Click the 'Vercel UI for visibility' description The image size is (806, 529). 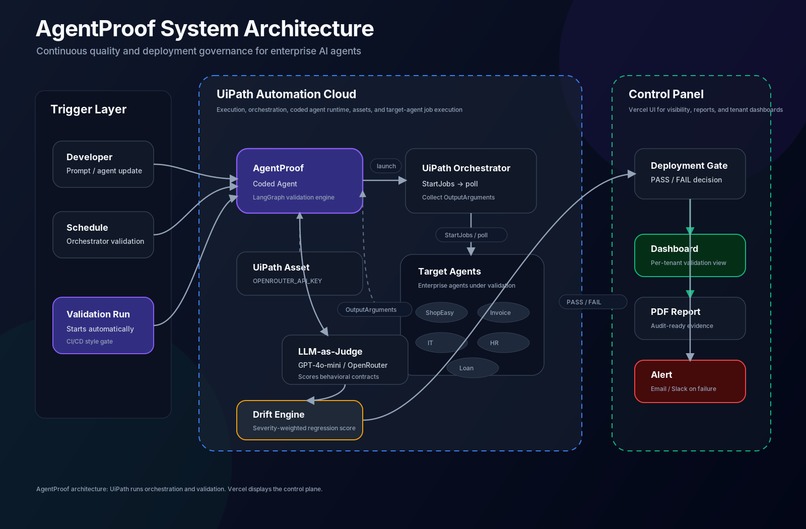[x=706, y=110]
